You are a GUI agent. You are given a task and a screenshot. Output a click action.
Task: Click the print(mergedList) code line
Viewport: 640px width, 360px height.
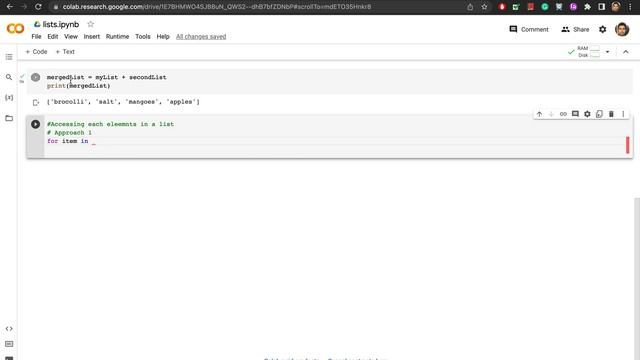[78, 86]
